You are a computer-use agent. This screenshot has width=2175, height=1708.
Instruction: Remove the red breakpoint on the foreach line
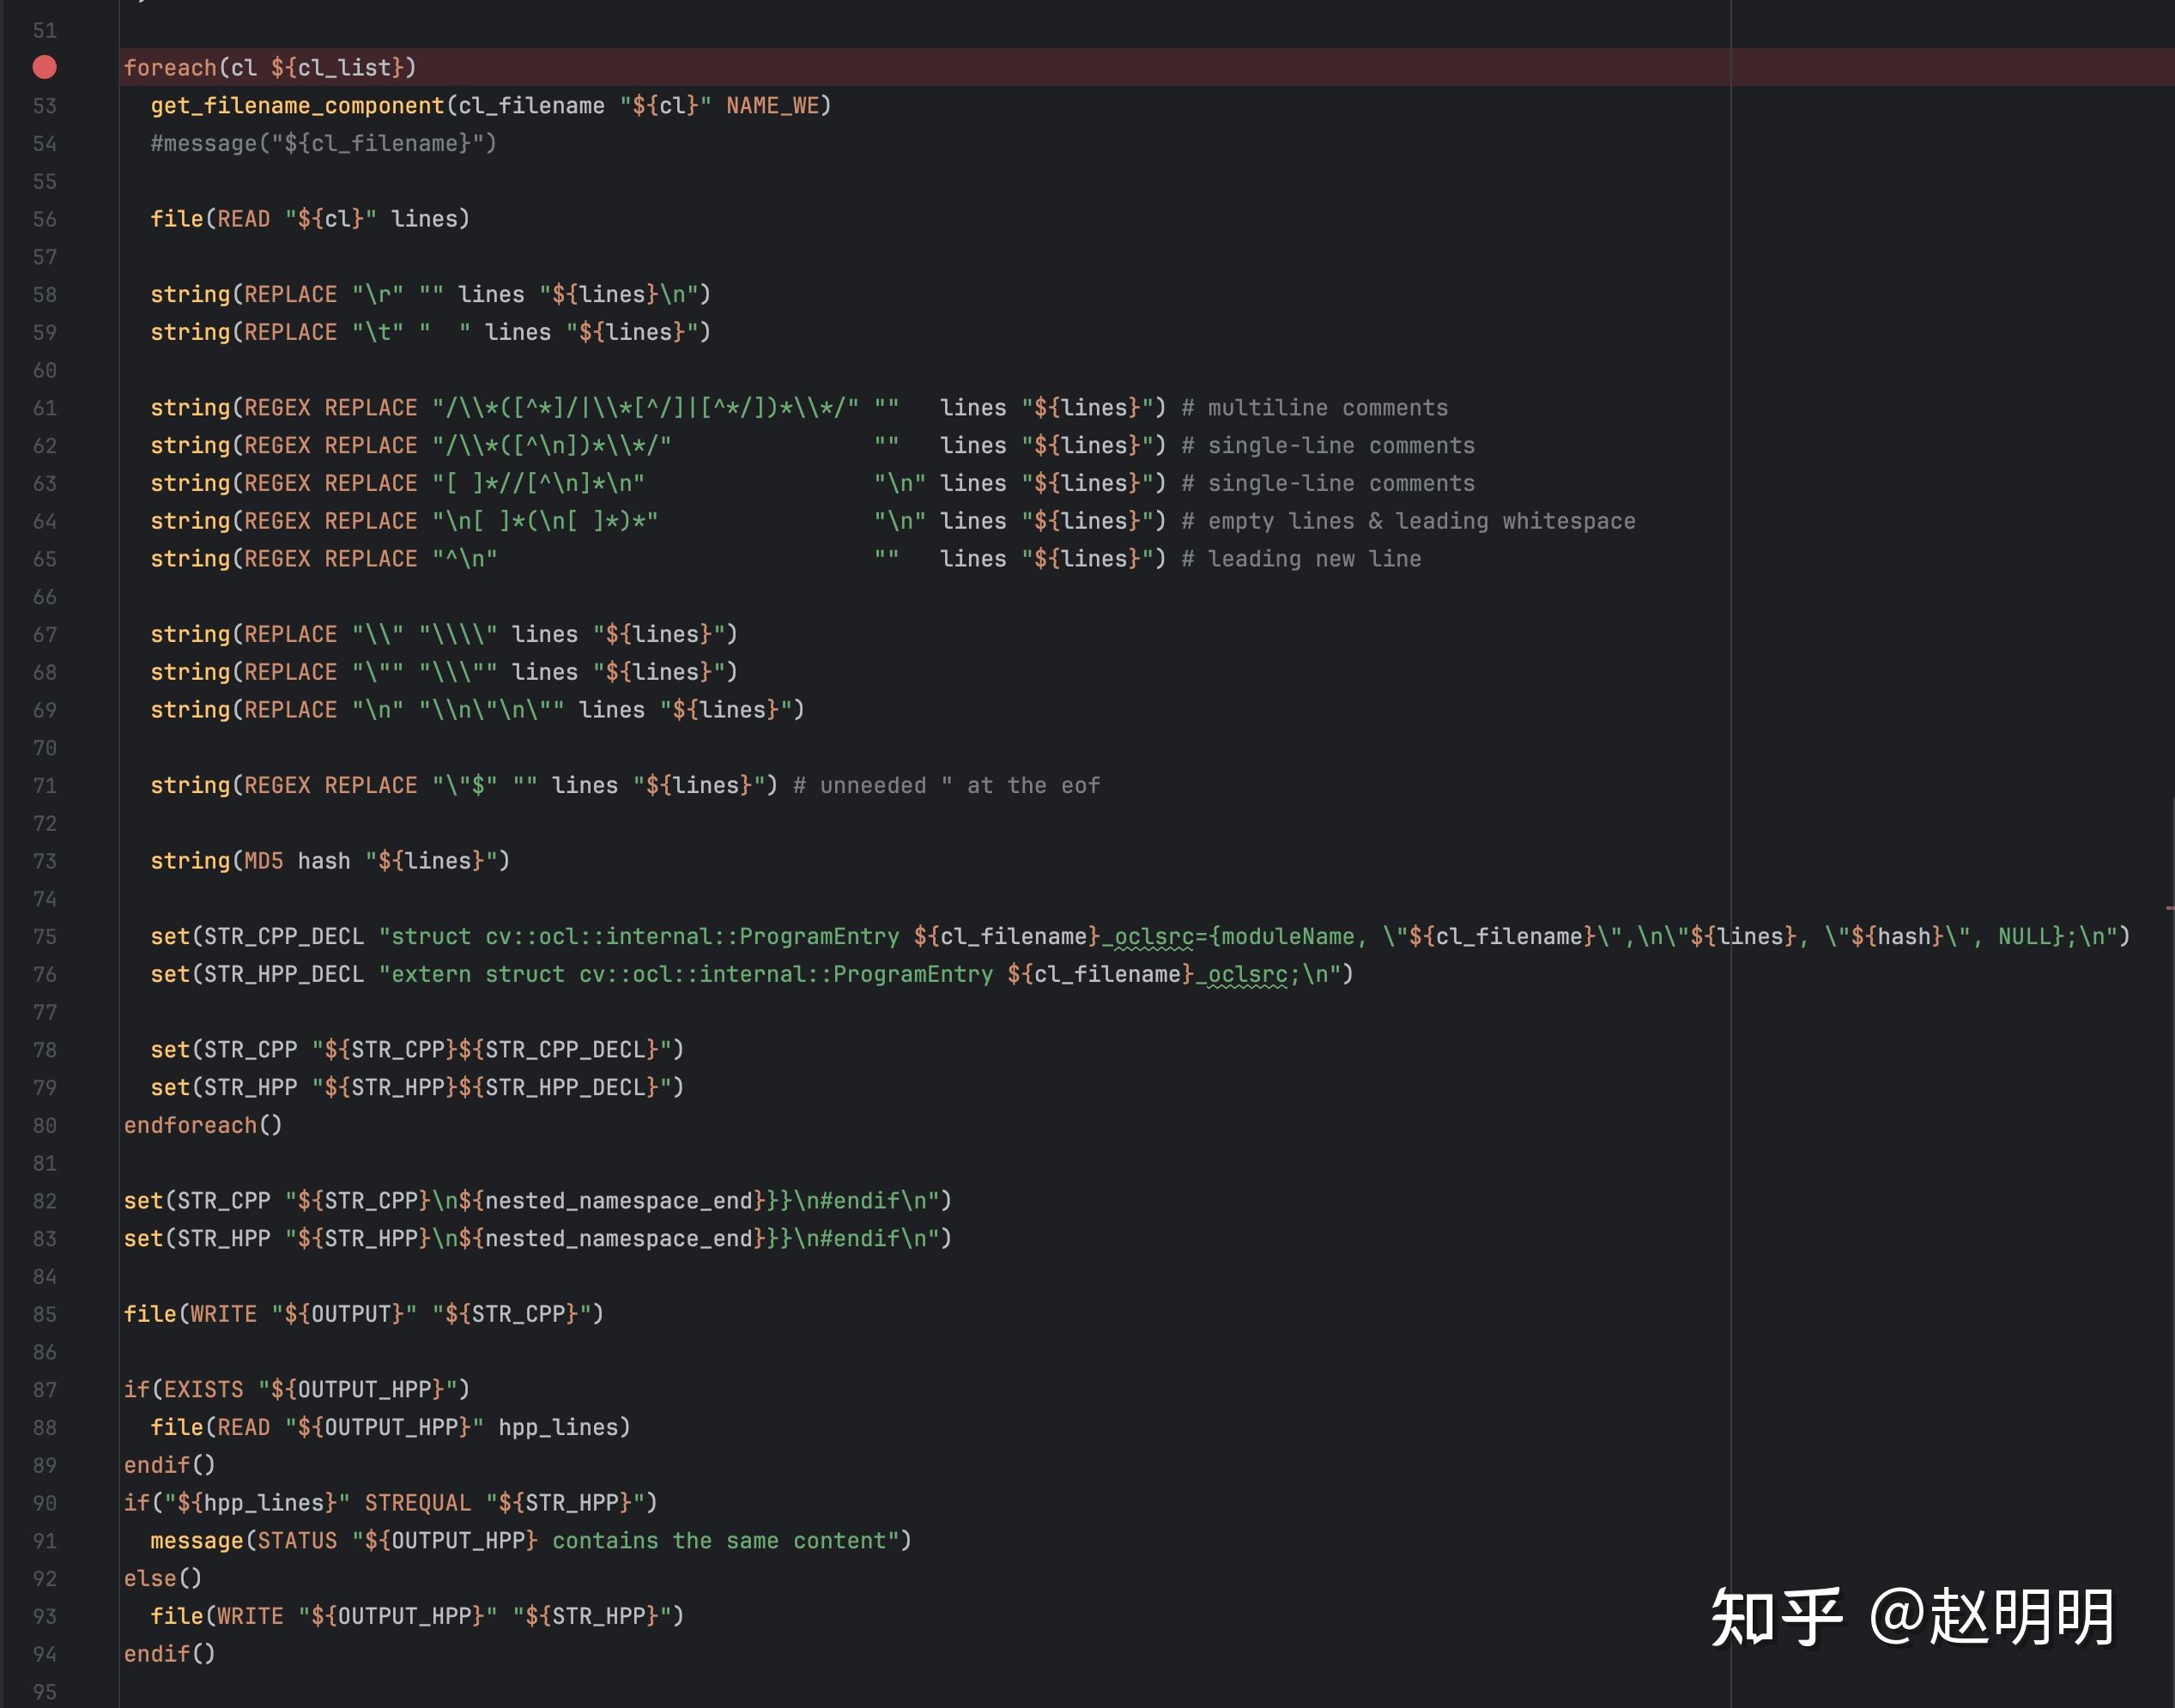tap(44, 67)
